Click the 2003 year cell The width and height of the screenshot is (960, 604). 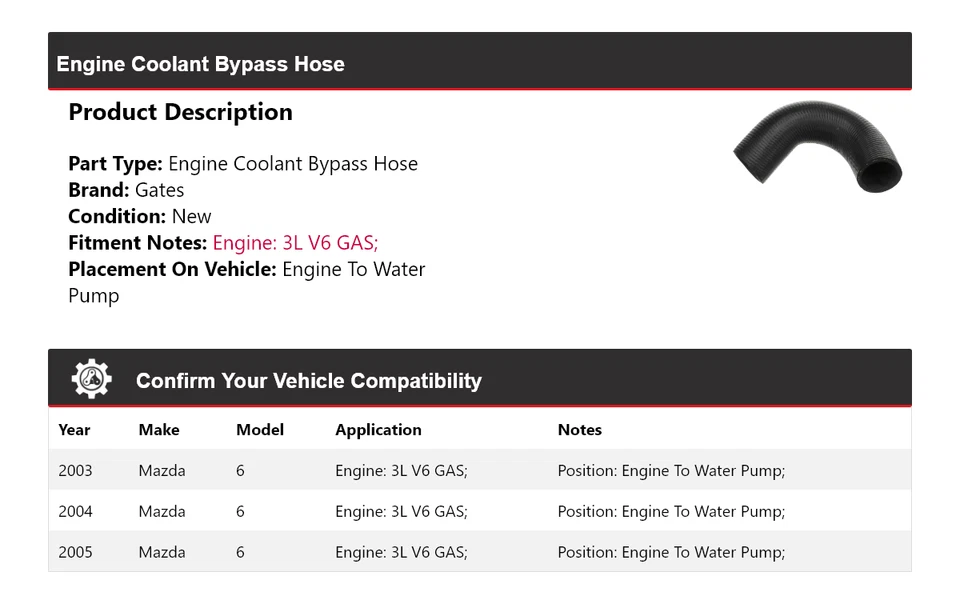click(75, 471)
